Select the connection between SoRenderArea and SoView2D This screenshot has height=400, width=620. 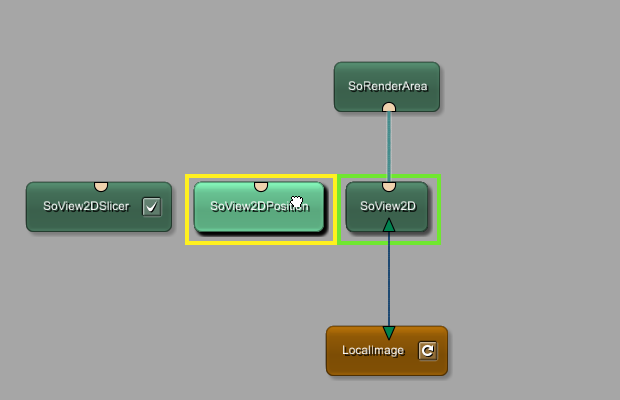[389, 145]
